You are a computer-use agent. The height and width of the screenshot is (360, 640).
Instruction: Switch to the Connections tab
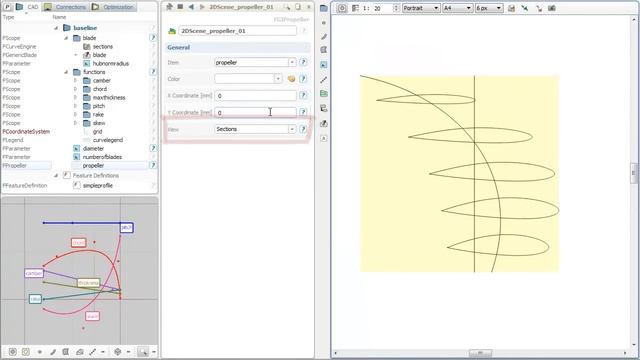pos(66,7)
